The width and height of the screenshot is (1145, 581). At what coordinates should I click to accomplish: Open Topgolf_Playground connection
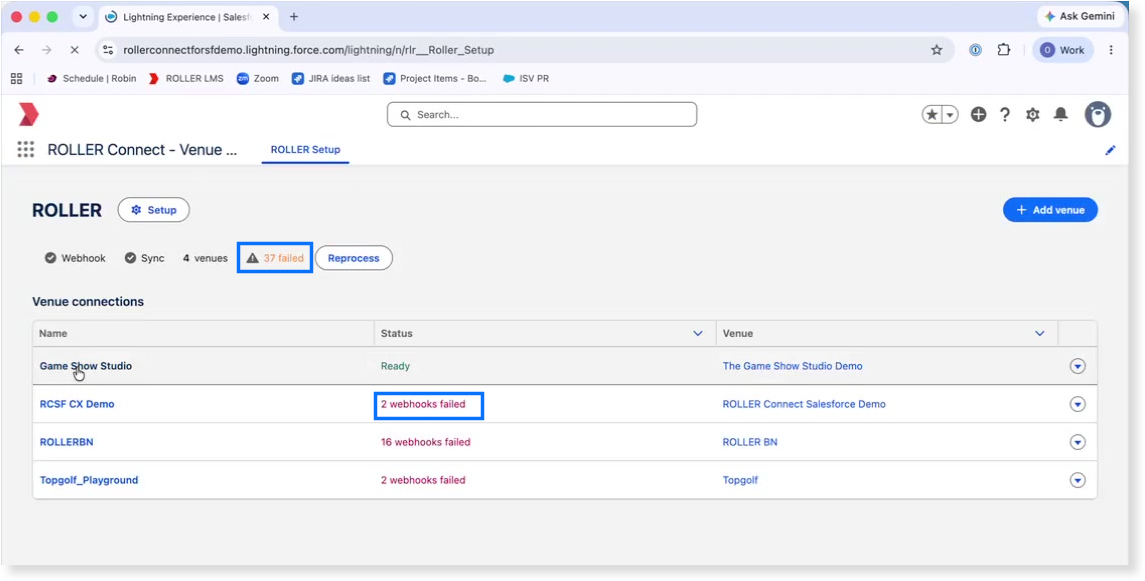point(88,480)
